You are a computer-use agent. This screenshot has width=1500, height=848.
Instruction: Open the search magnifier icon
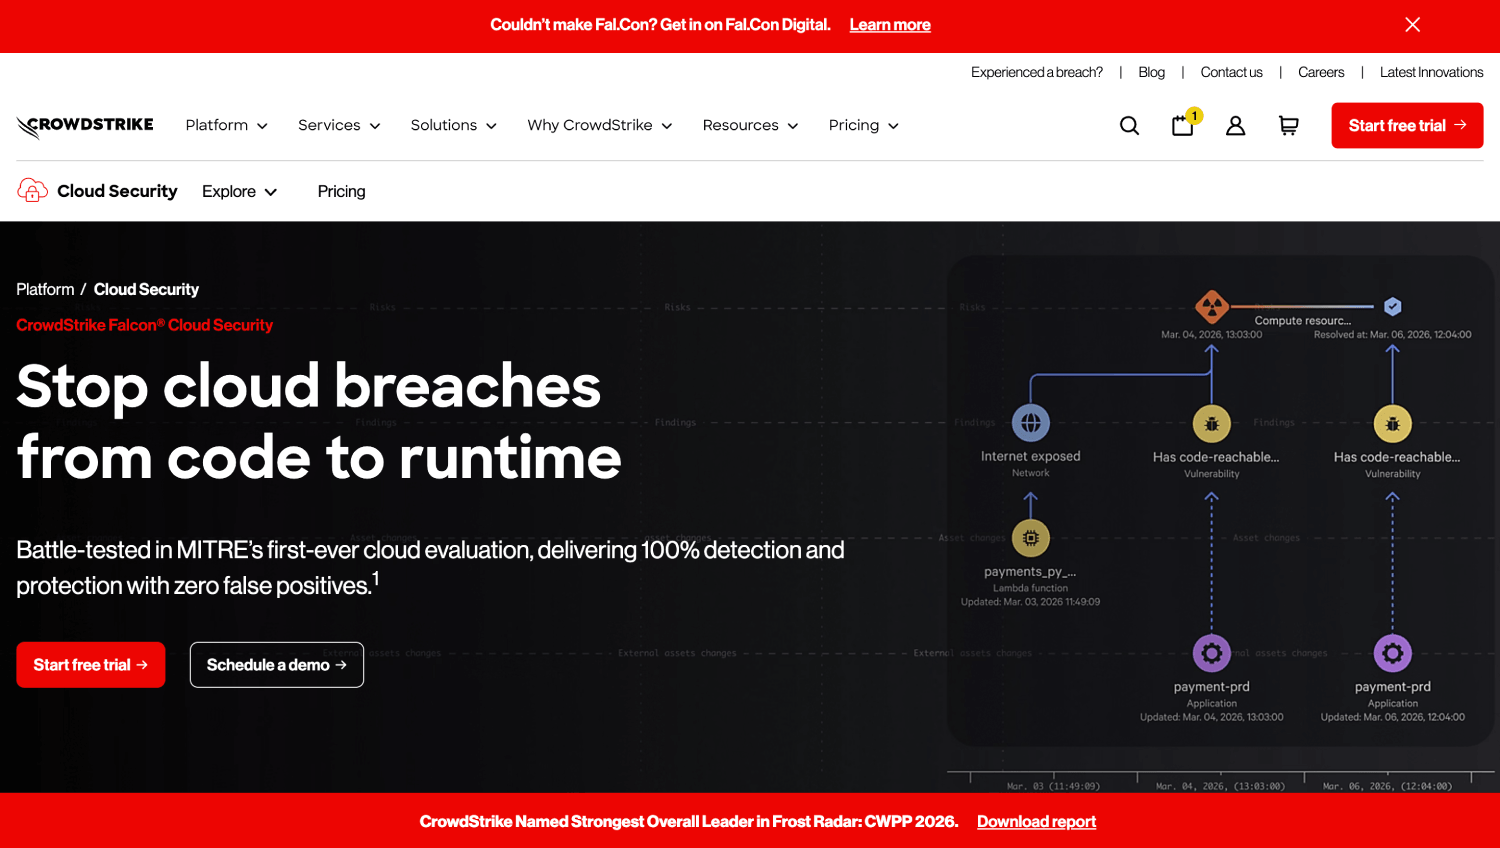click(1129, 125)
